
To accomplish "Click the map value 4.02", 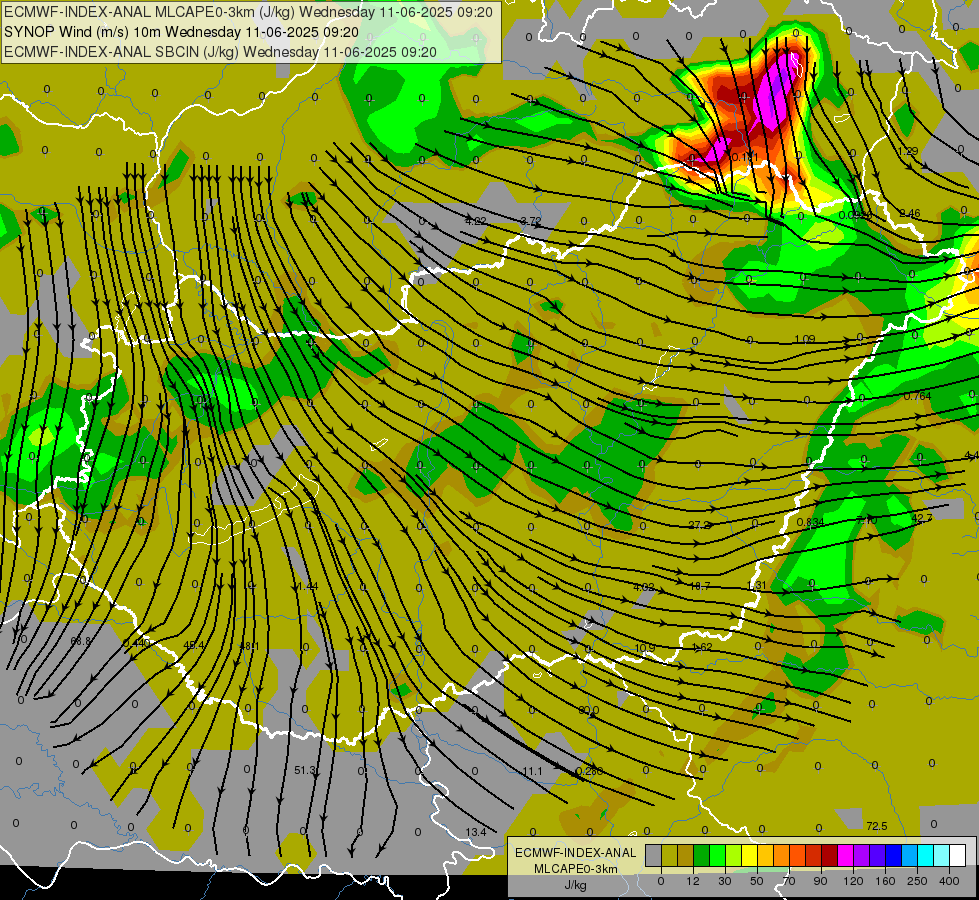I will (x=644, y=587).
